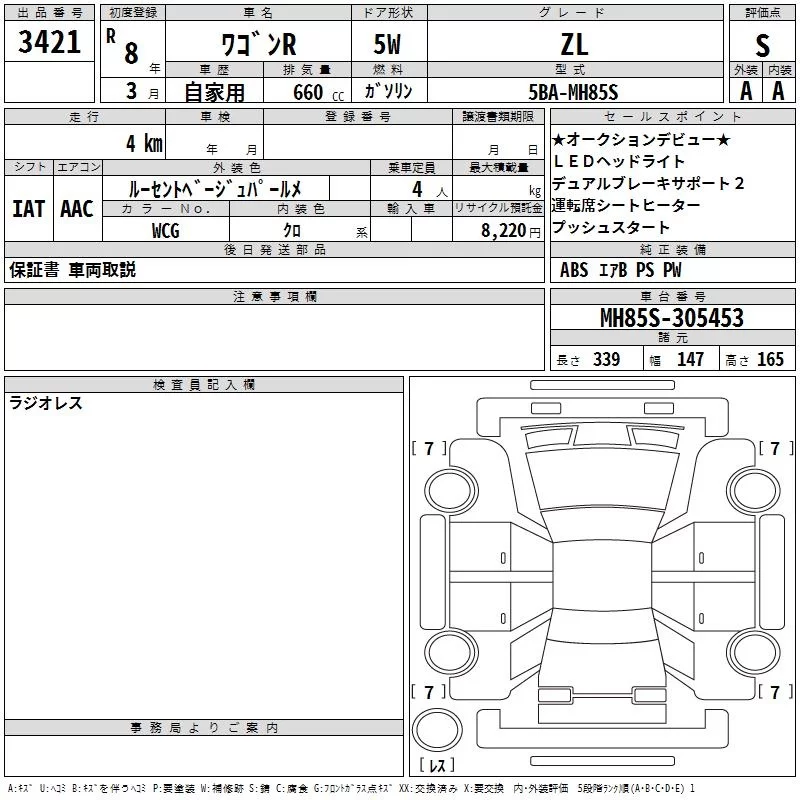Click the exterior grade A under 外装
The image size is (800, 800).
745,90
